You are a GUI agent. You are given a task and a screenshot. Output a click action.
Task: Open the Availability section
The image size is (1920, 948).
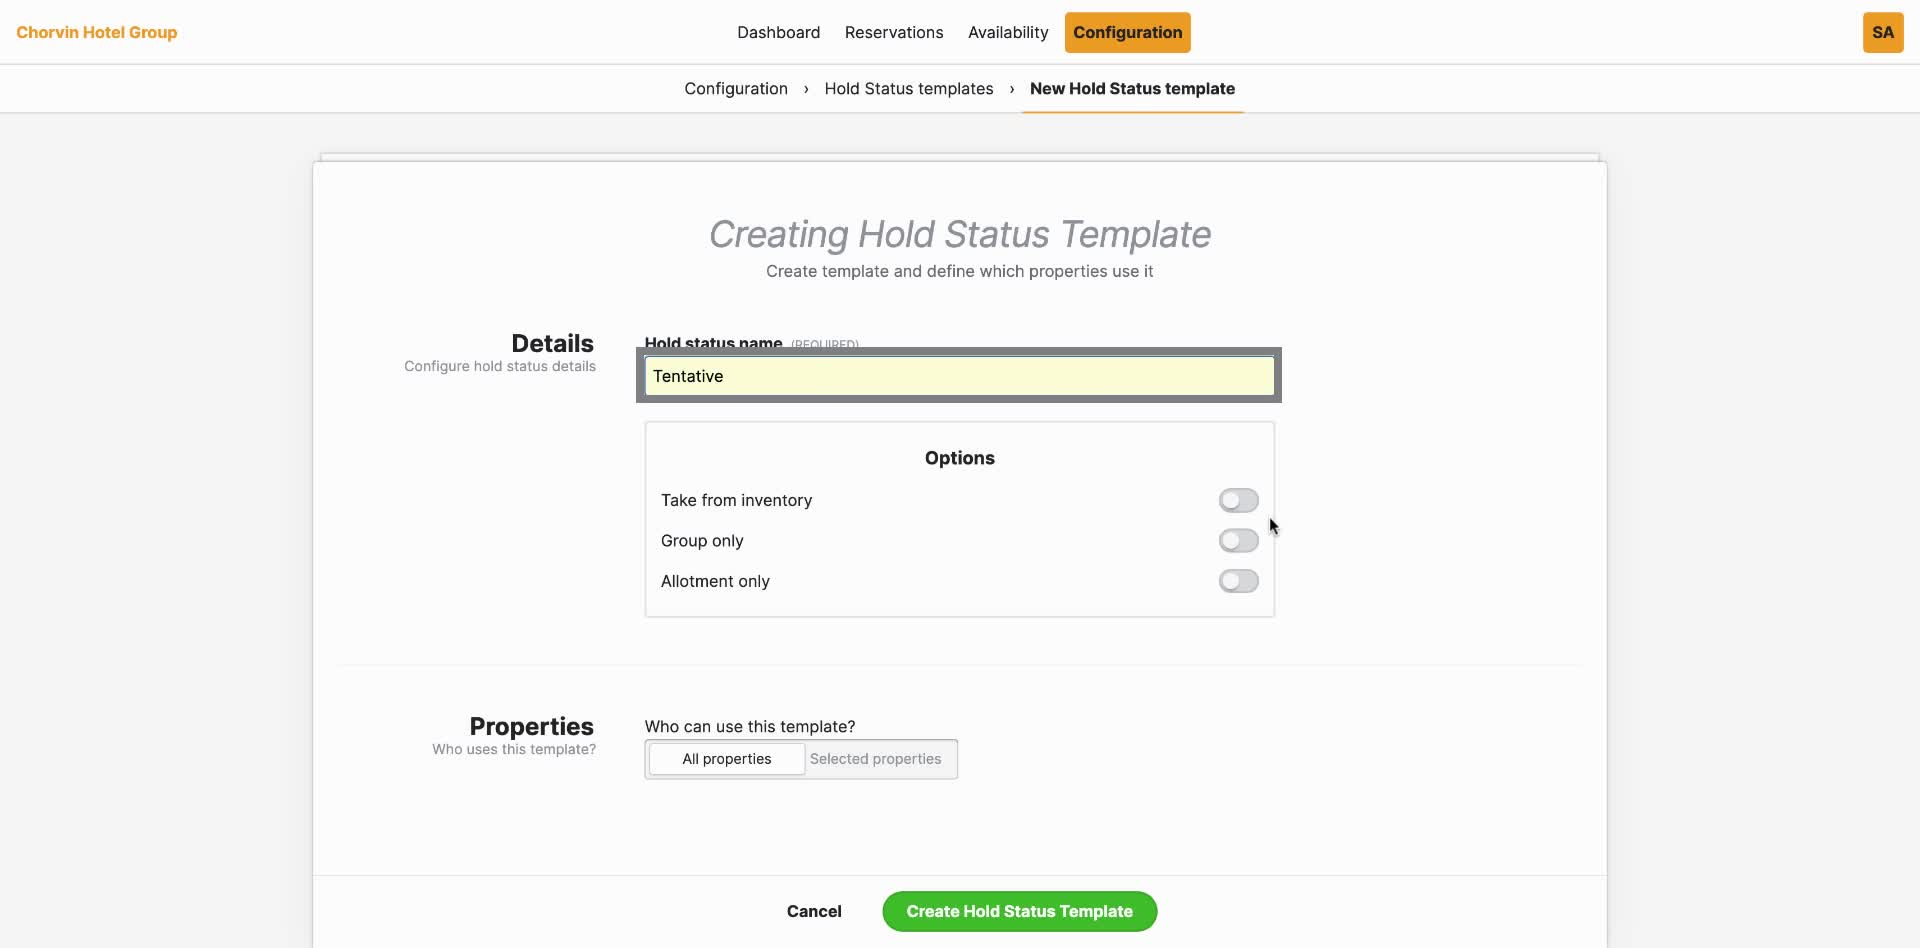(x=1008, y=32)
